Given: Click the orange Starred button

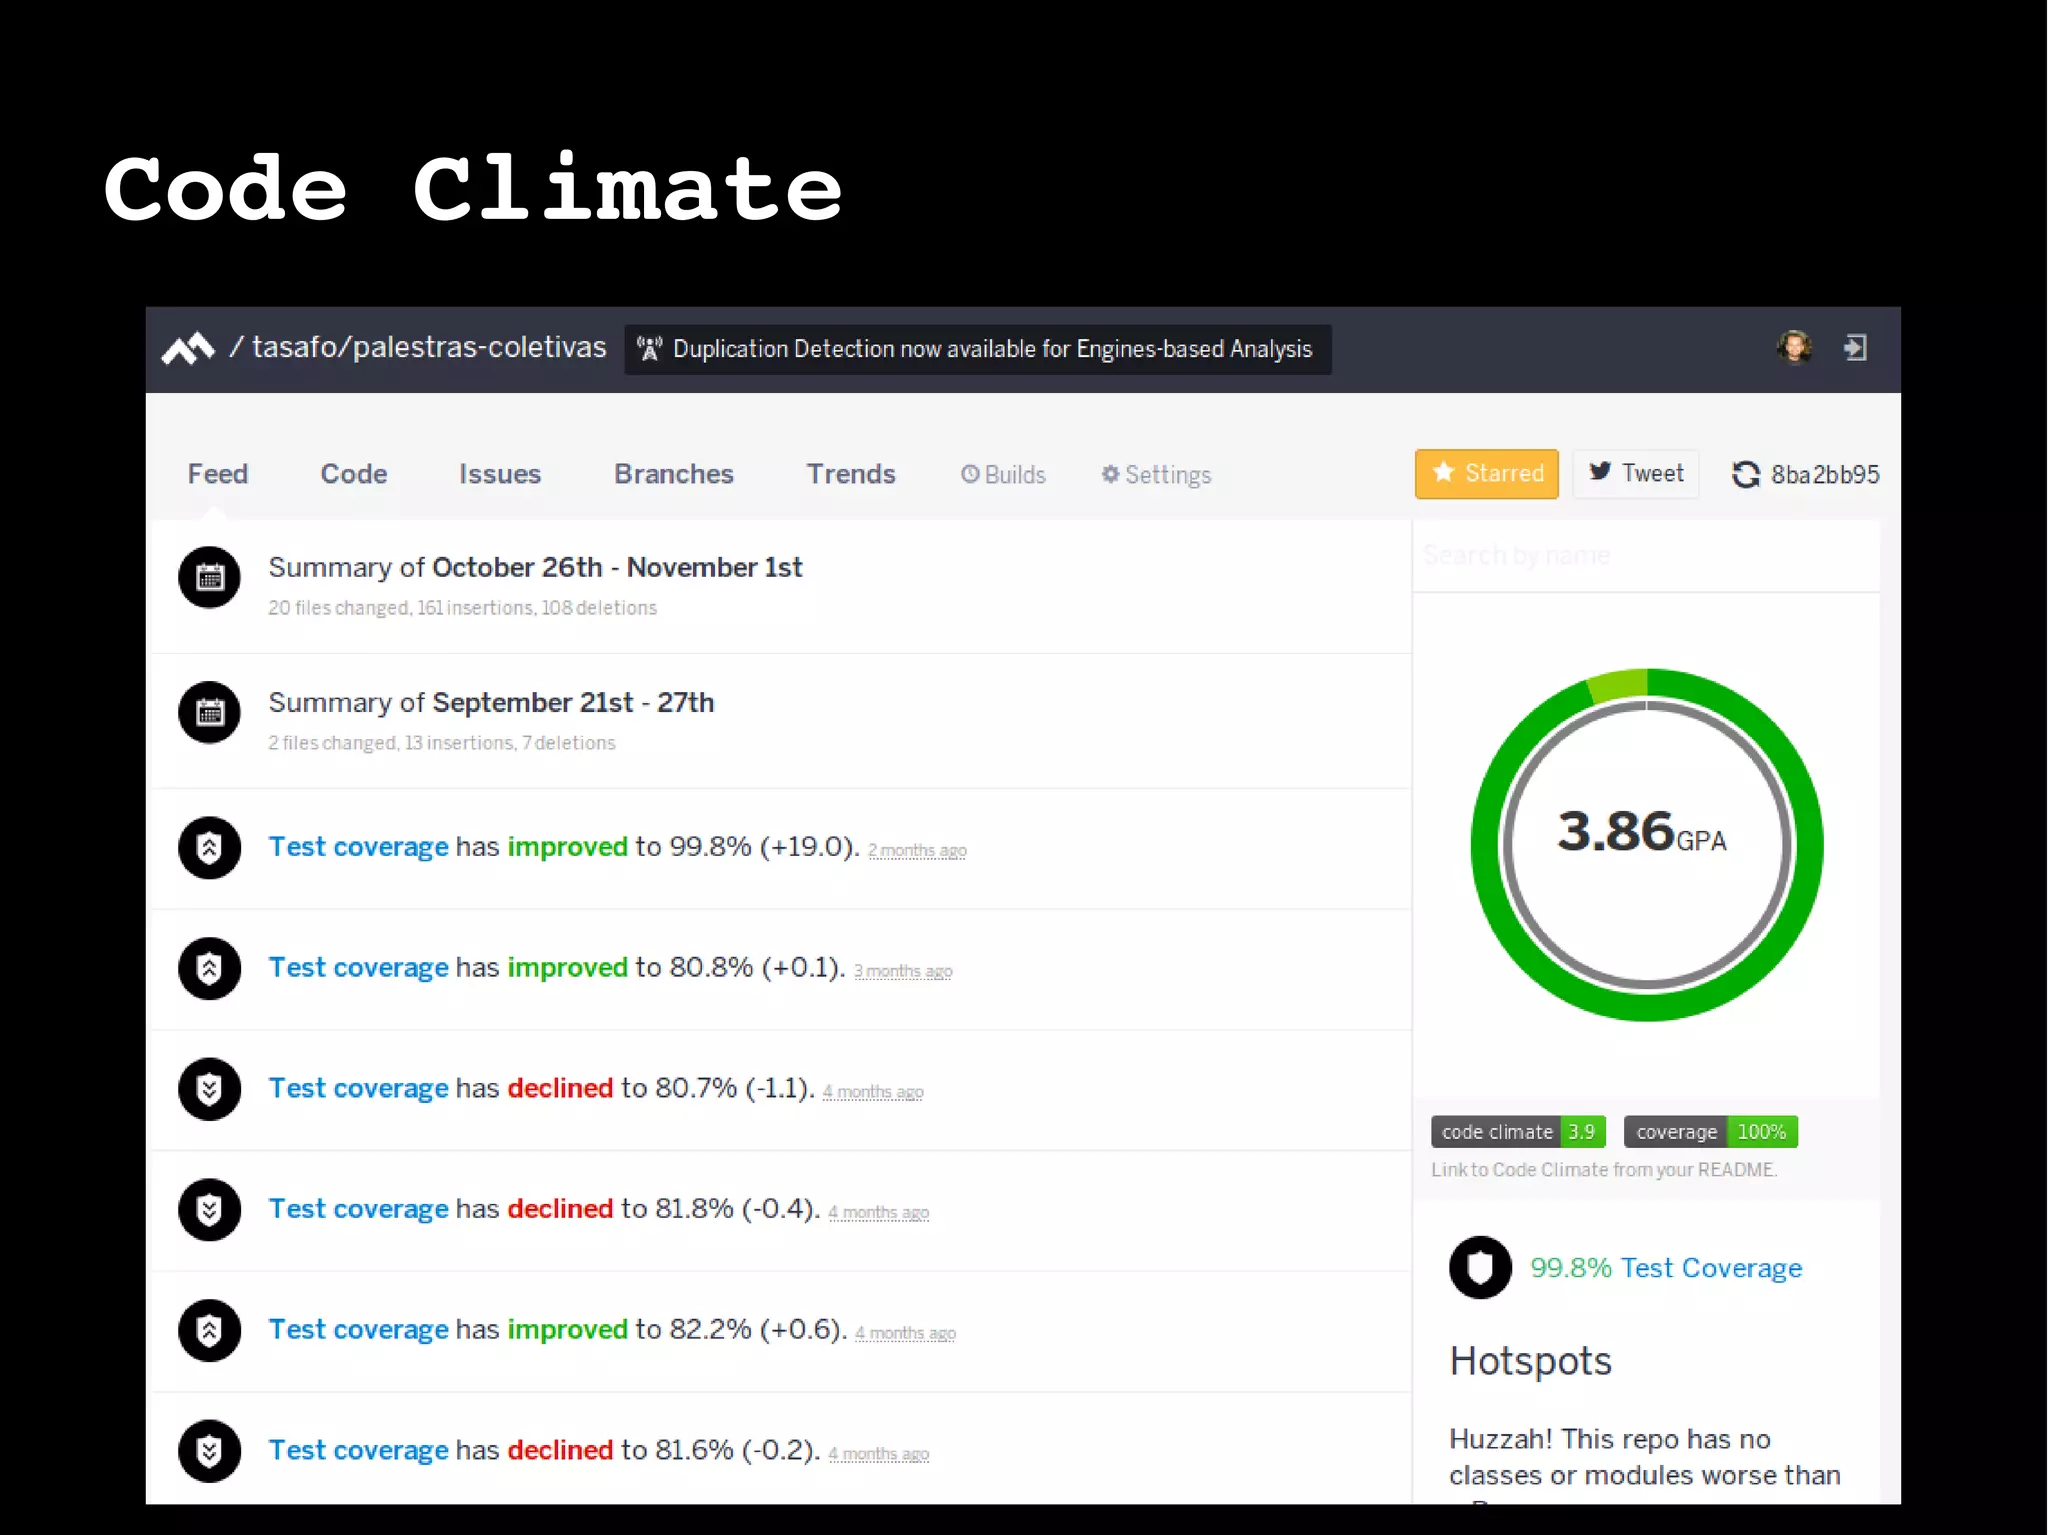Looking at the screenshot, I should point(1487,474).
